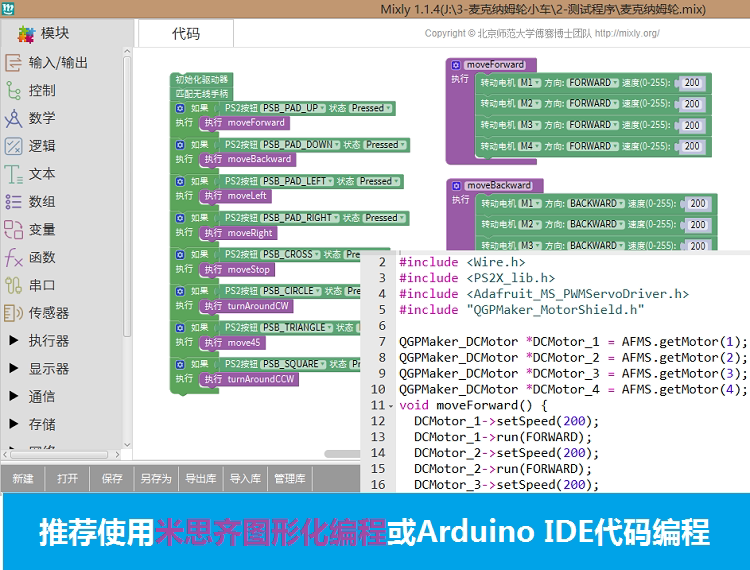
Task: Click gear icon on PSB_PAD_RIGHT if block
Action: [x=180, y=218]
